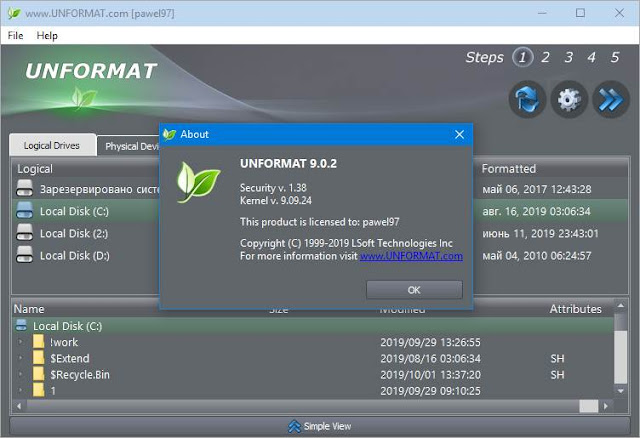Select Local Disk (C:) root in file tree
Viewport: 640px width, 438px height.
(x=312, y=326)
